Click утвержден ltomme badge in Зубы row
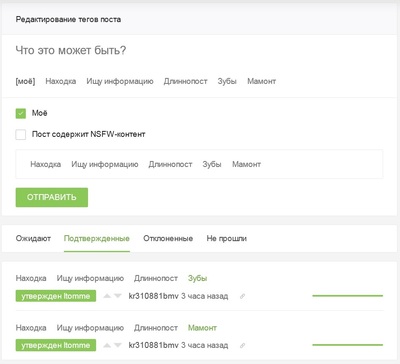The height and width of the screenshot is (364, 400). 56,296
